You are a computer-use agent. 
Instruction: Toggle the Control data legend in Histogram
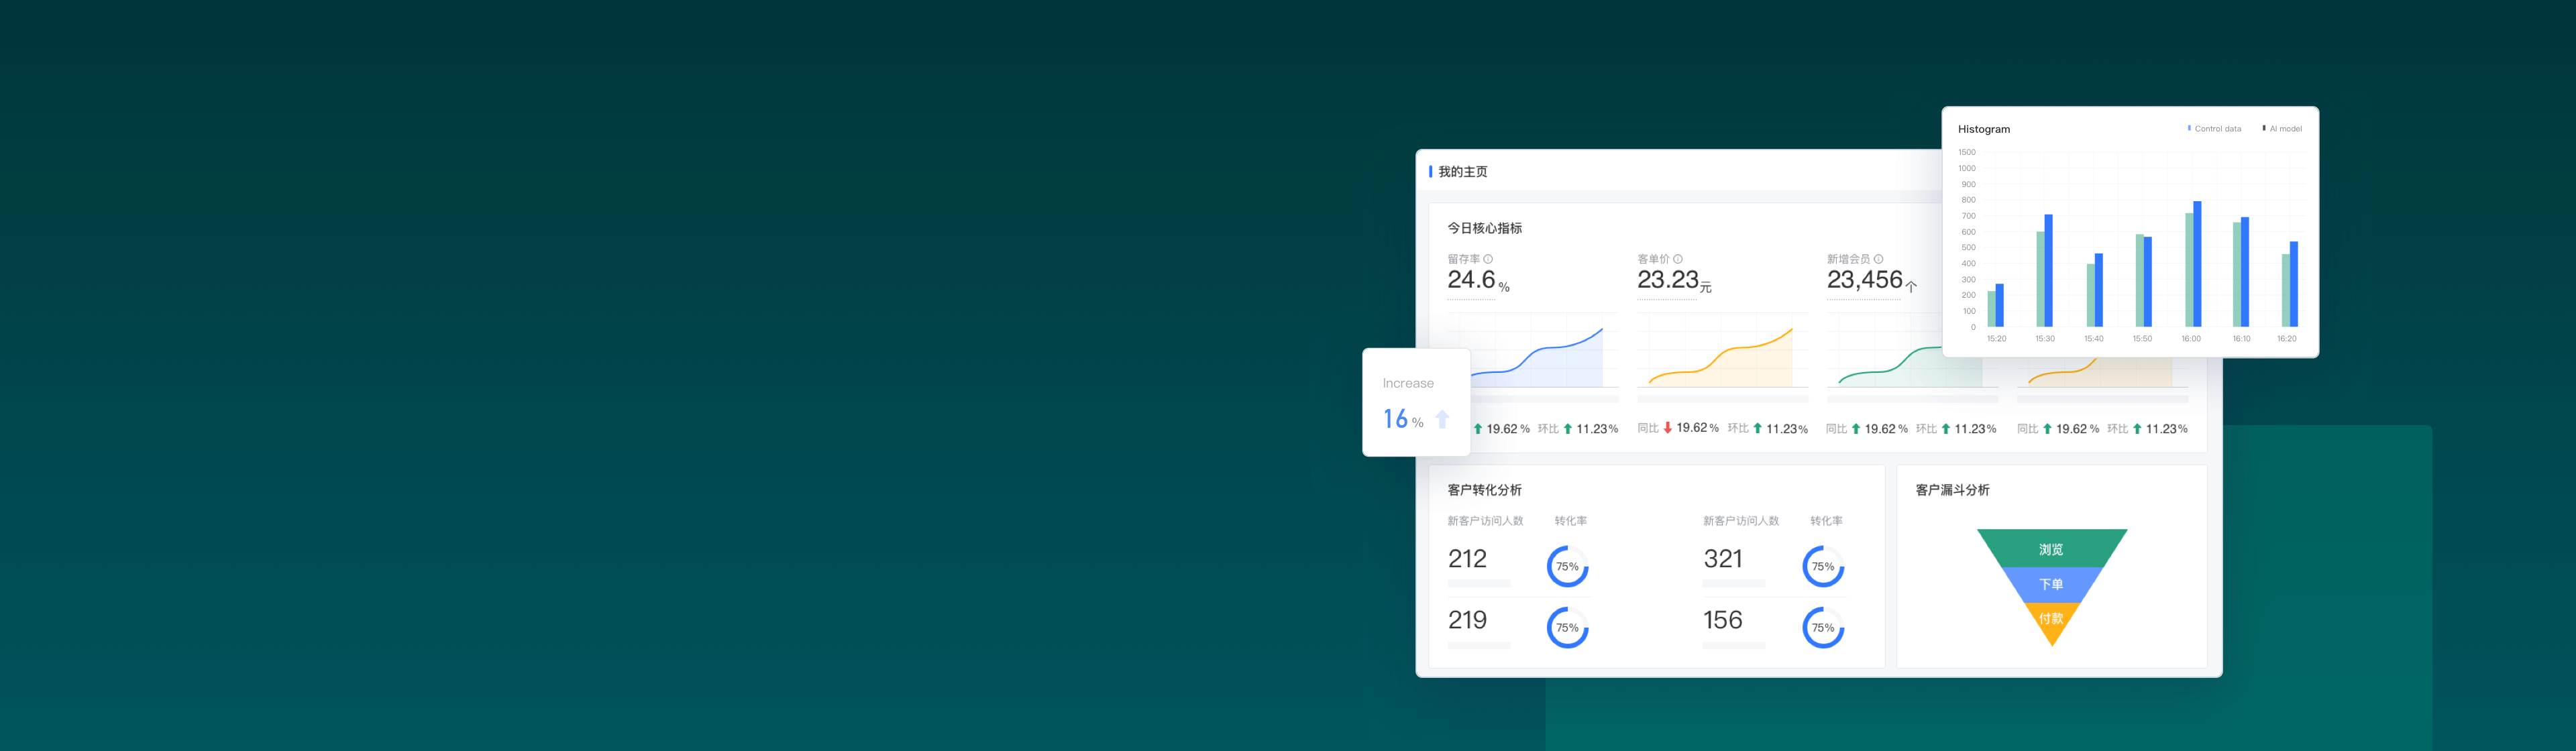click(x=2214, y=129)
